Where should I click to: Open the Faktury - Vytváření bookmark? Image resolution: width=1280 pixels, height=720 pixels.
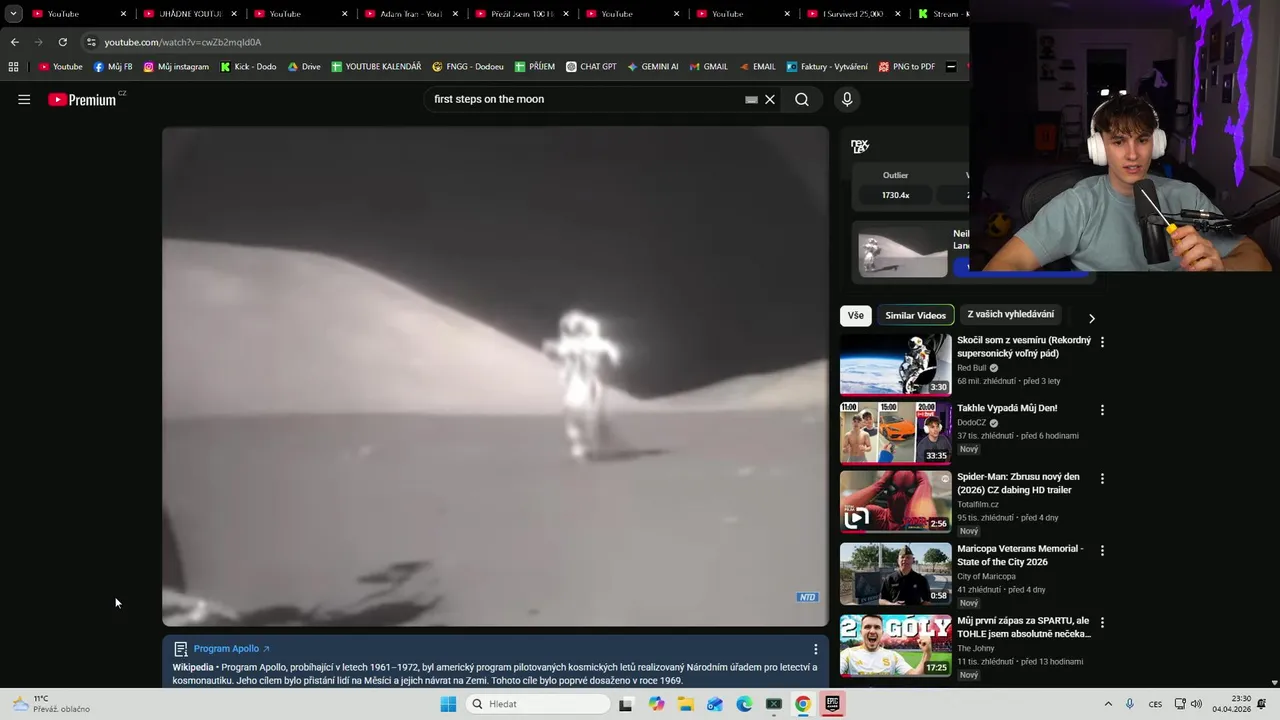(827, 67)
